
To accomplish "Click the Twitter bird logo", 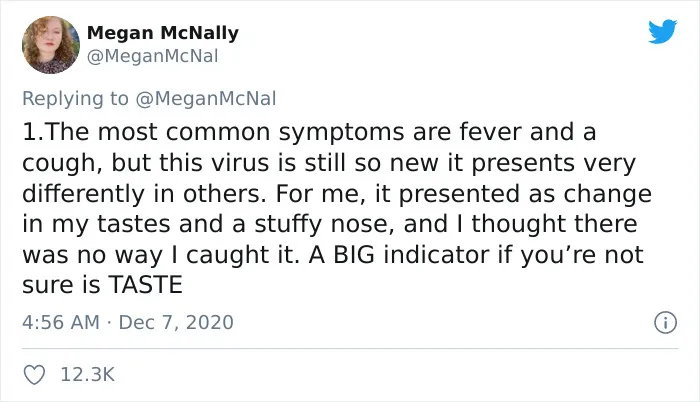I will [x=662, y=31].
